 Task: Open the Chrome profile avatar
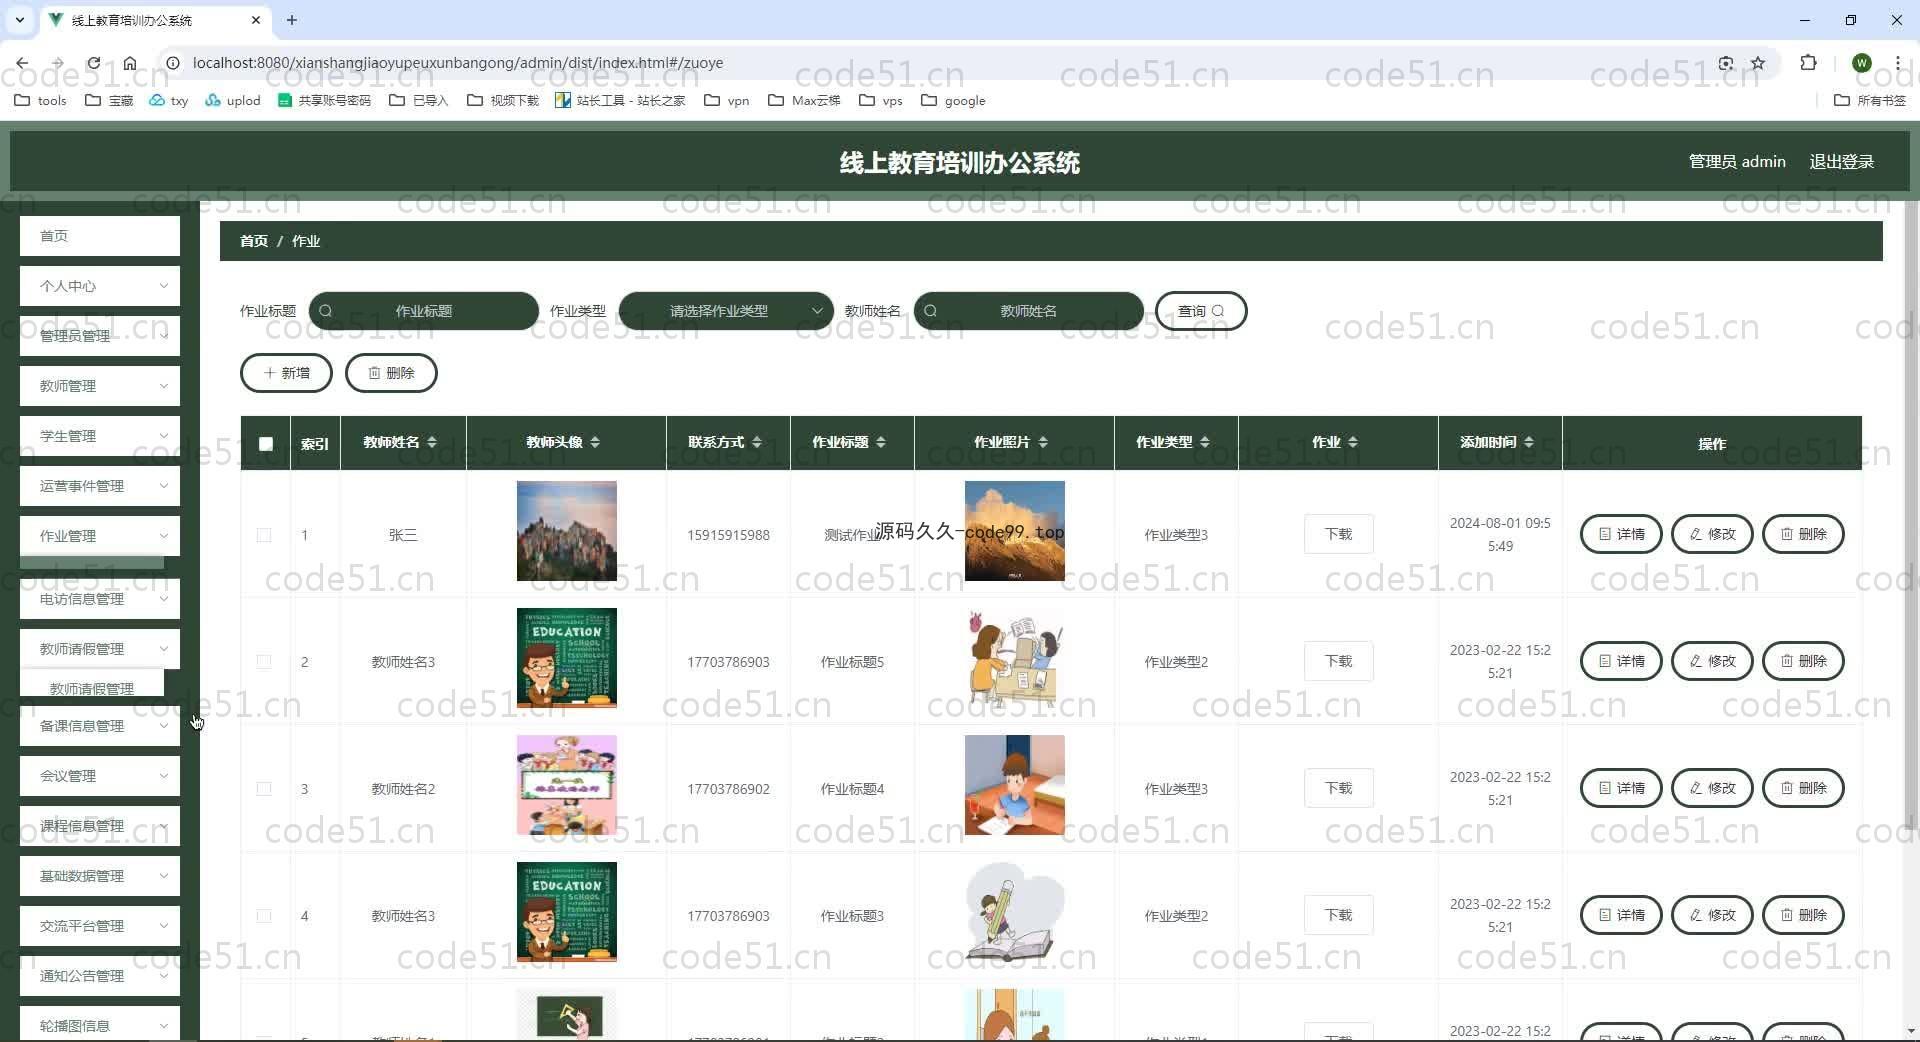tap(1861, 63)
